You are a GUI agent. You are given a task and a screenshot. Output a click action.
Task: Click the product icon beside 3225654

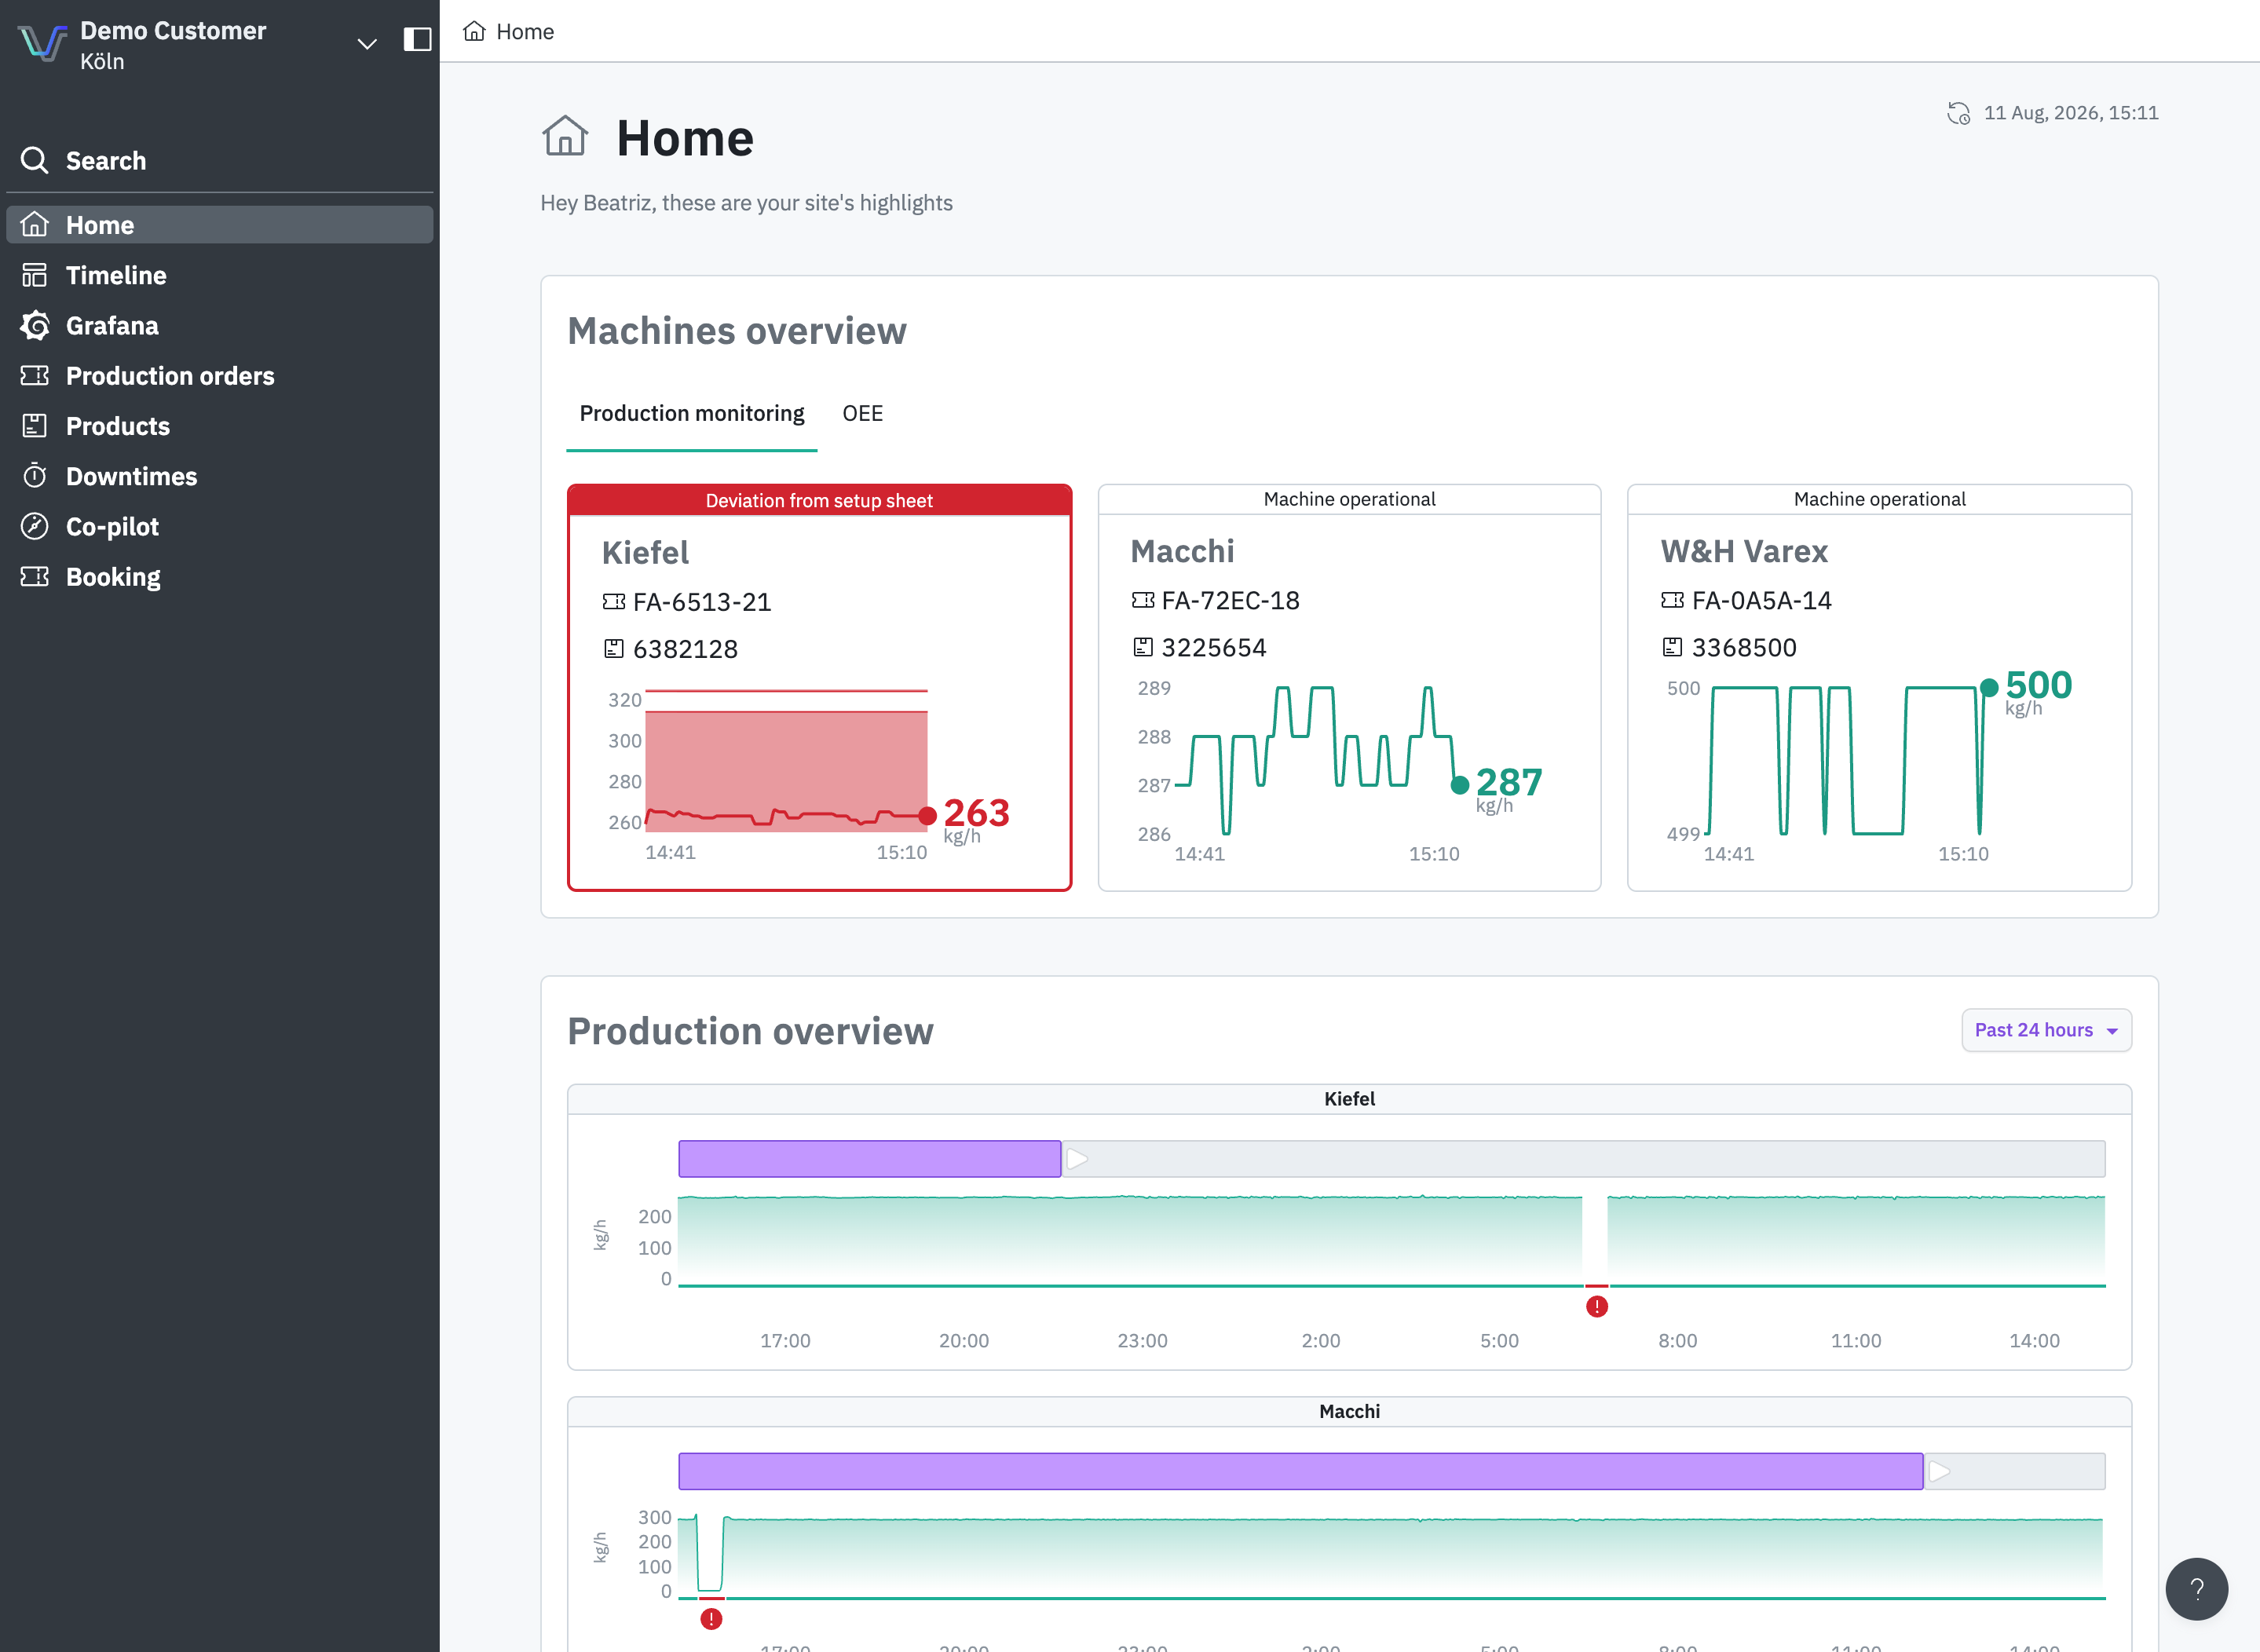pos(1143,647)
